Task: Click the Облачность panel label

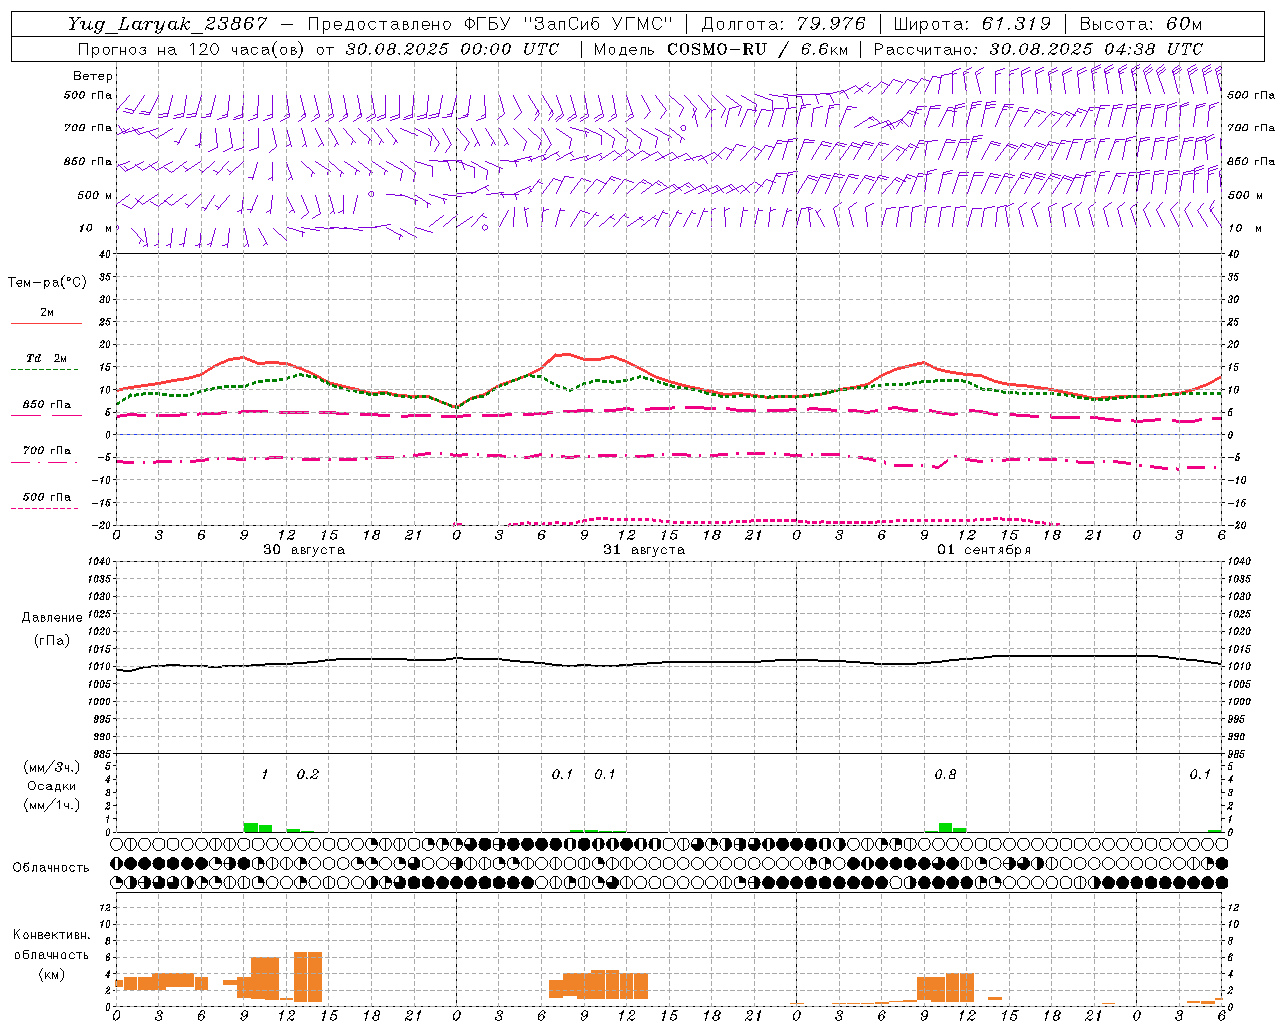Action: pyautogui.click(x=51, y=868)
